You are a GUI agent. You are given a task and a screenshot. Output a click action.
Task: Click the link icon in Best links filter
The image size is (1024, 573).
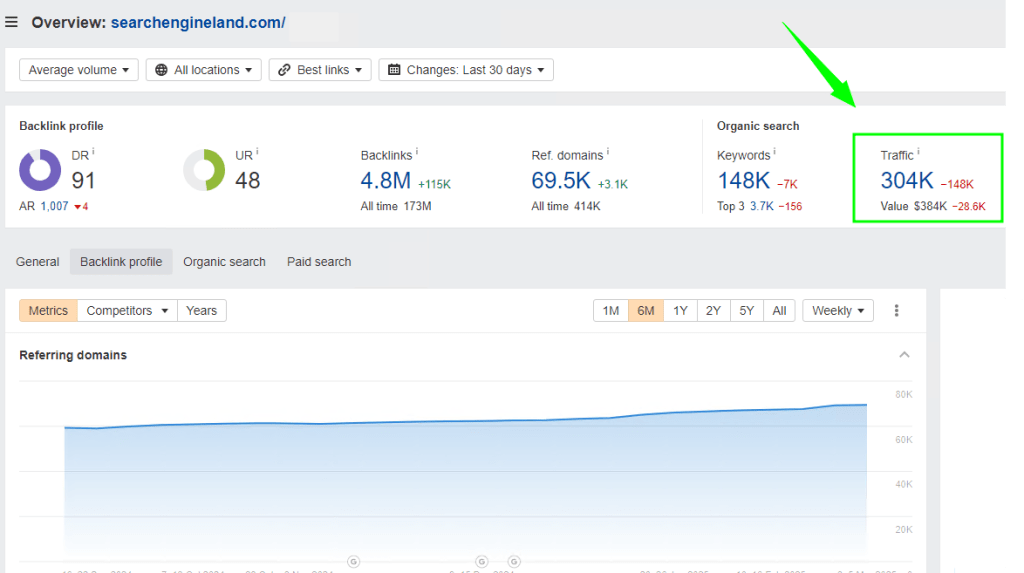click(284, 70)
